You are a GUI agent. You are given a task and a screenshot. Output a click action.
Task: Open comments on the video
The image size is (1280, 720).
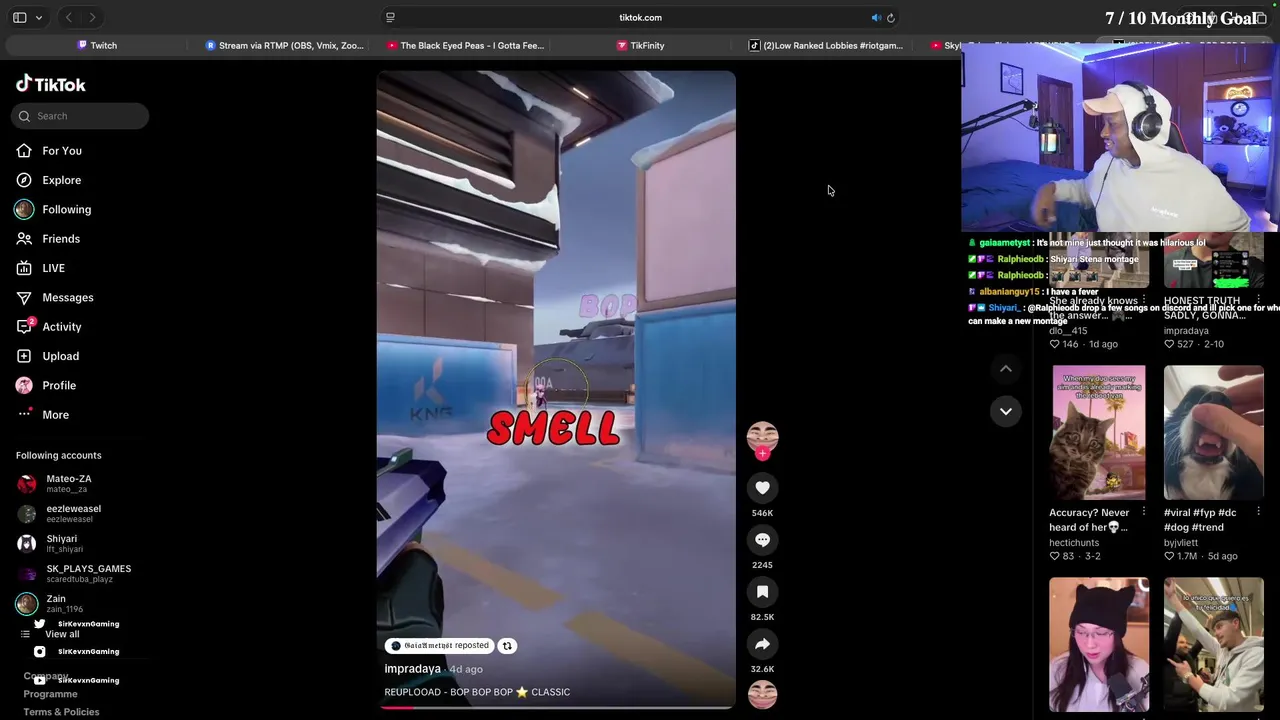pyautogui.click(x=762, y=540)
